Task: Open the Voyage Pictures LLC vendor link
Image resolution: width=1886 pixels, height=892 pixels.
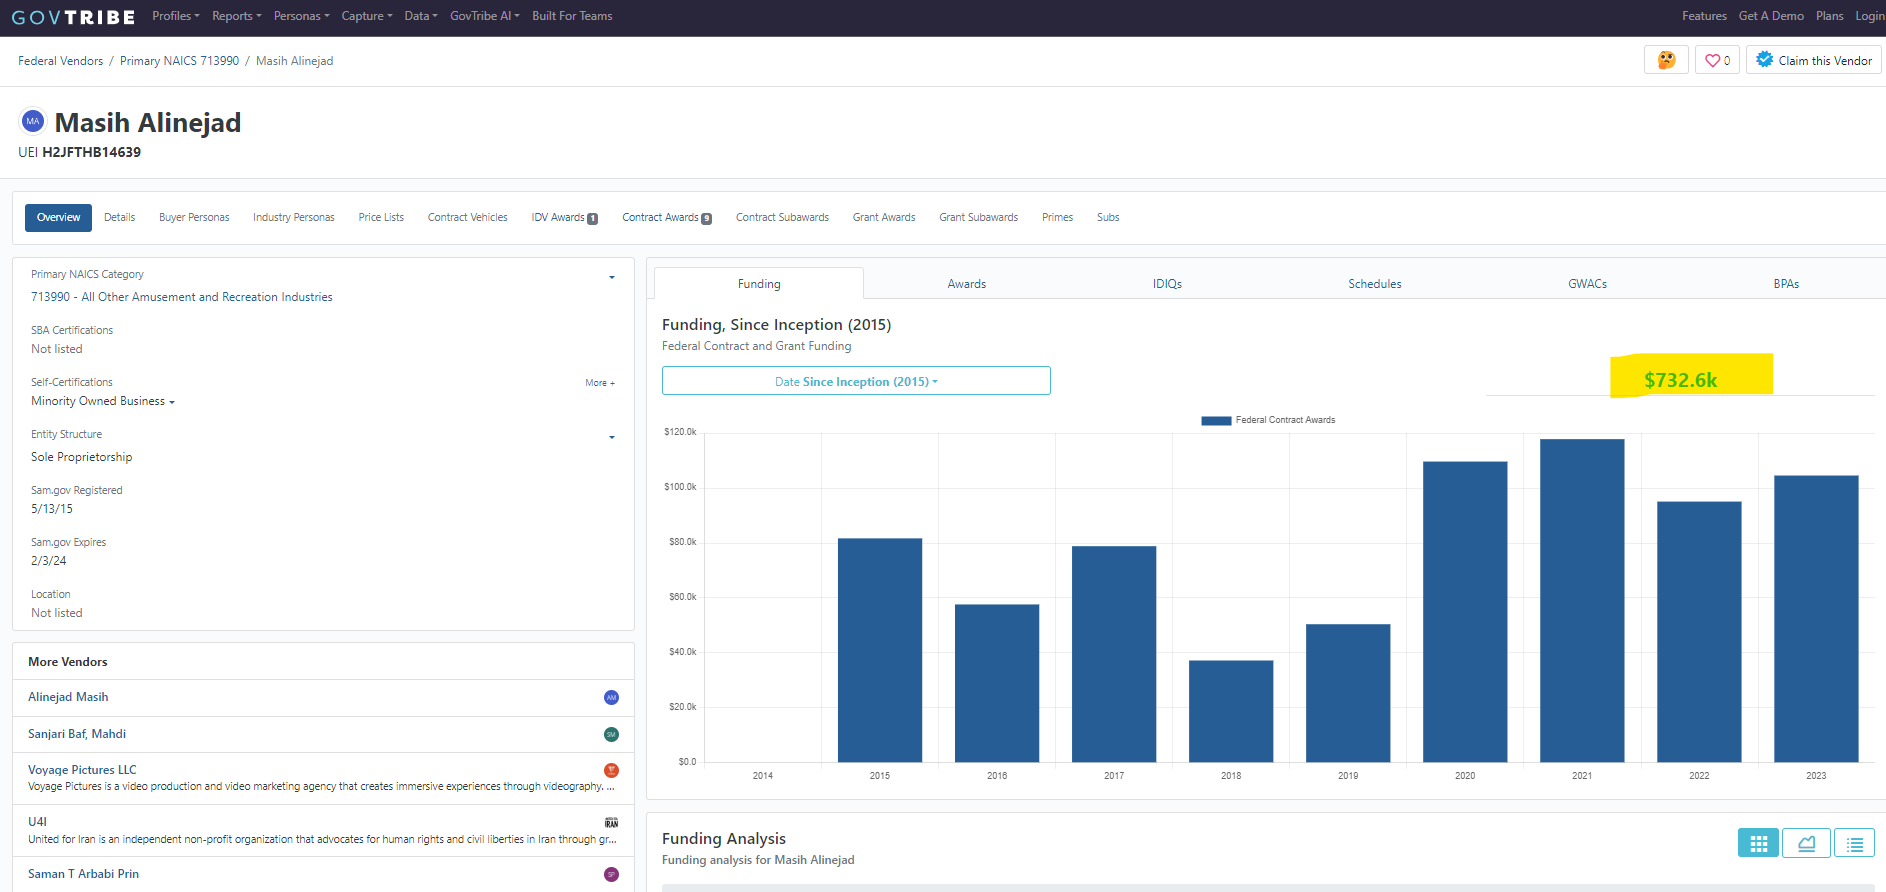Action: click(x=82, y=770)
